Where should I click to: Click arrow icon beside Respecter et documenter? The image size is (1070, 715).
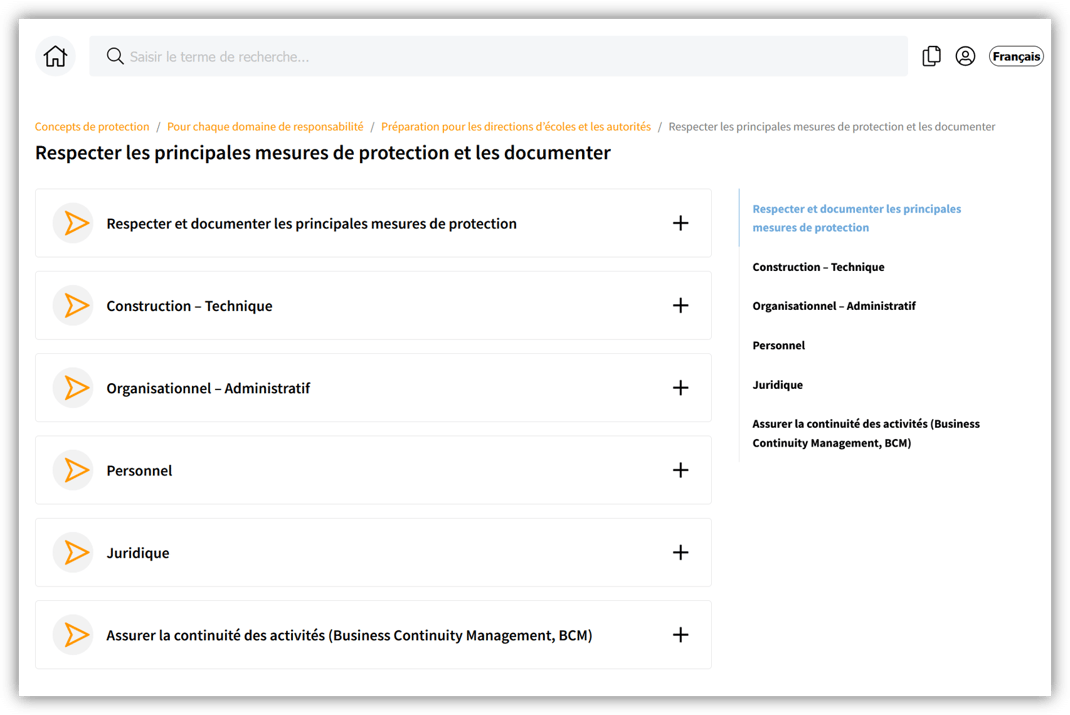[x=73, y=223]
